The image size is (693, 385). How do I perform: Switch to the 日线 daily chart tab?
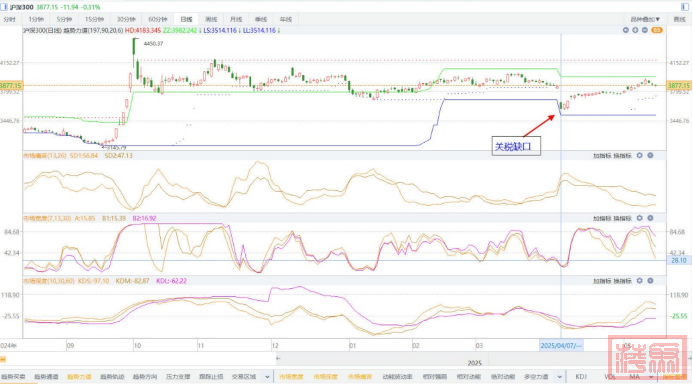(186, 19)
